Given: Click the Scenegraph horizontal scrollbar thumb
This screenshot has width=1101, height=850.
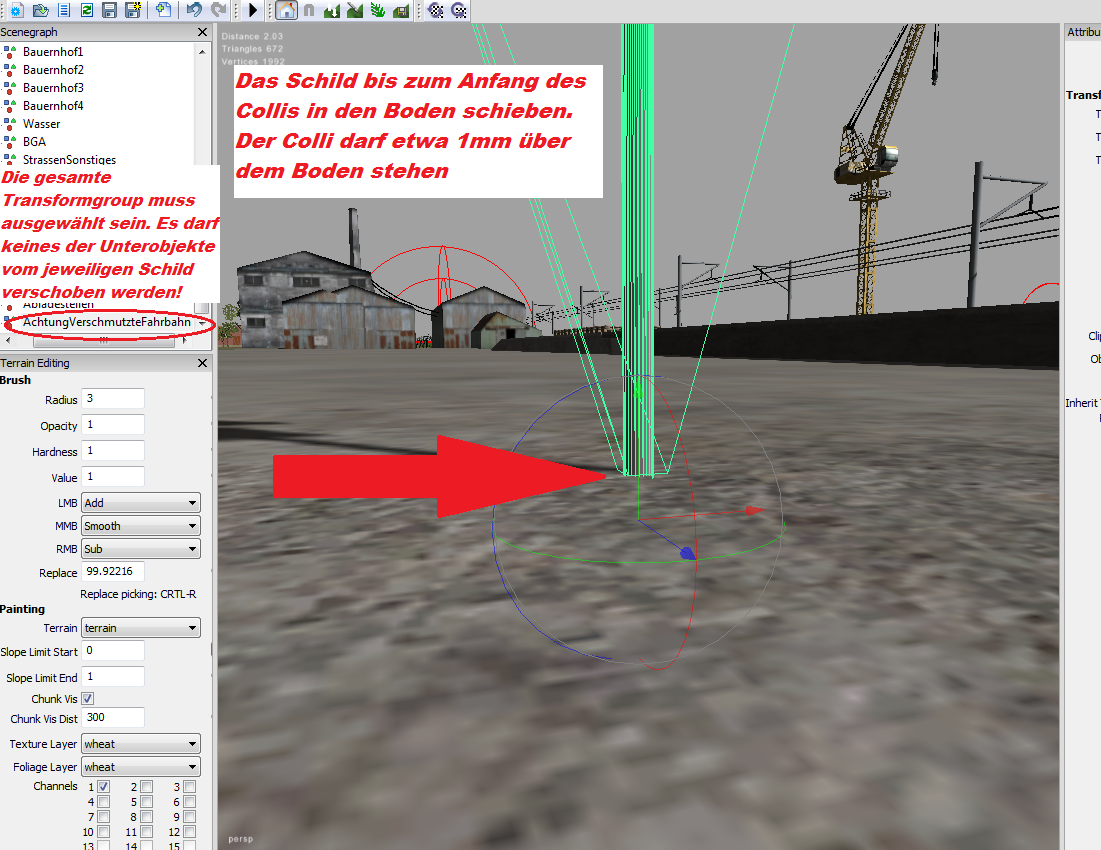Looking at the screenshot, I should (x=103, y=340).
